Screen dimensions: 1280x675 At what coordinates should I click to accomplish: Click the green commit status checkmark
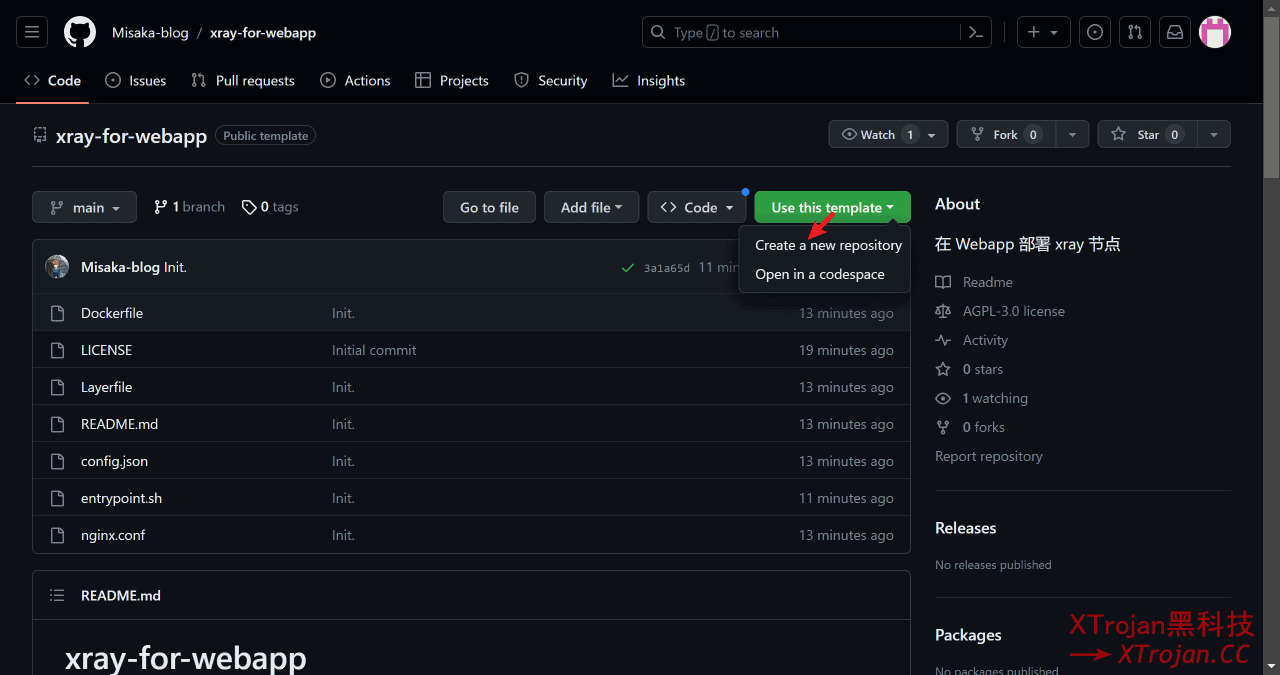(627, 267)
